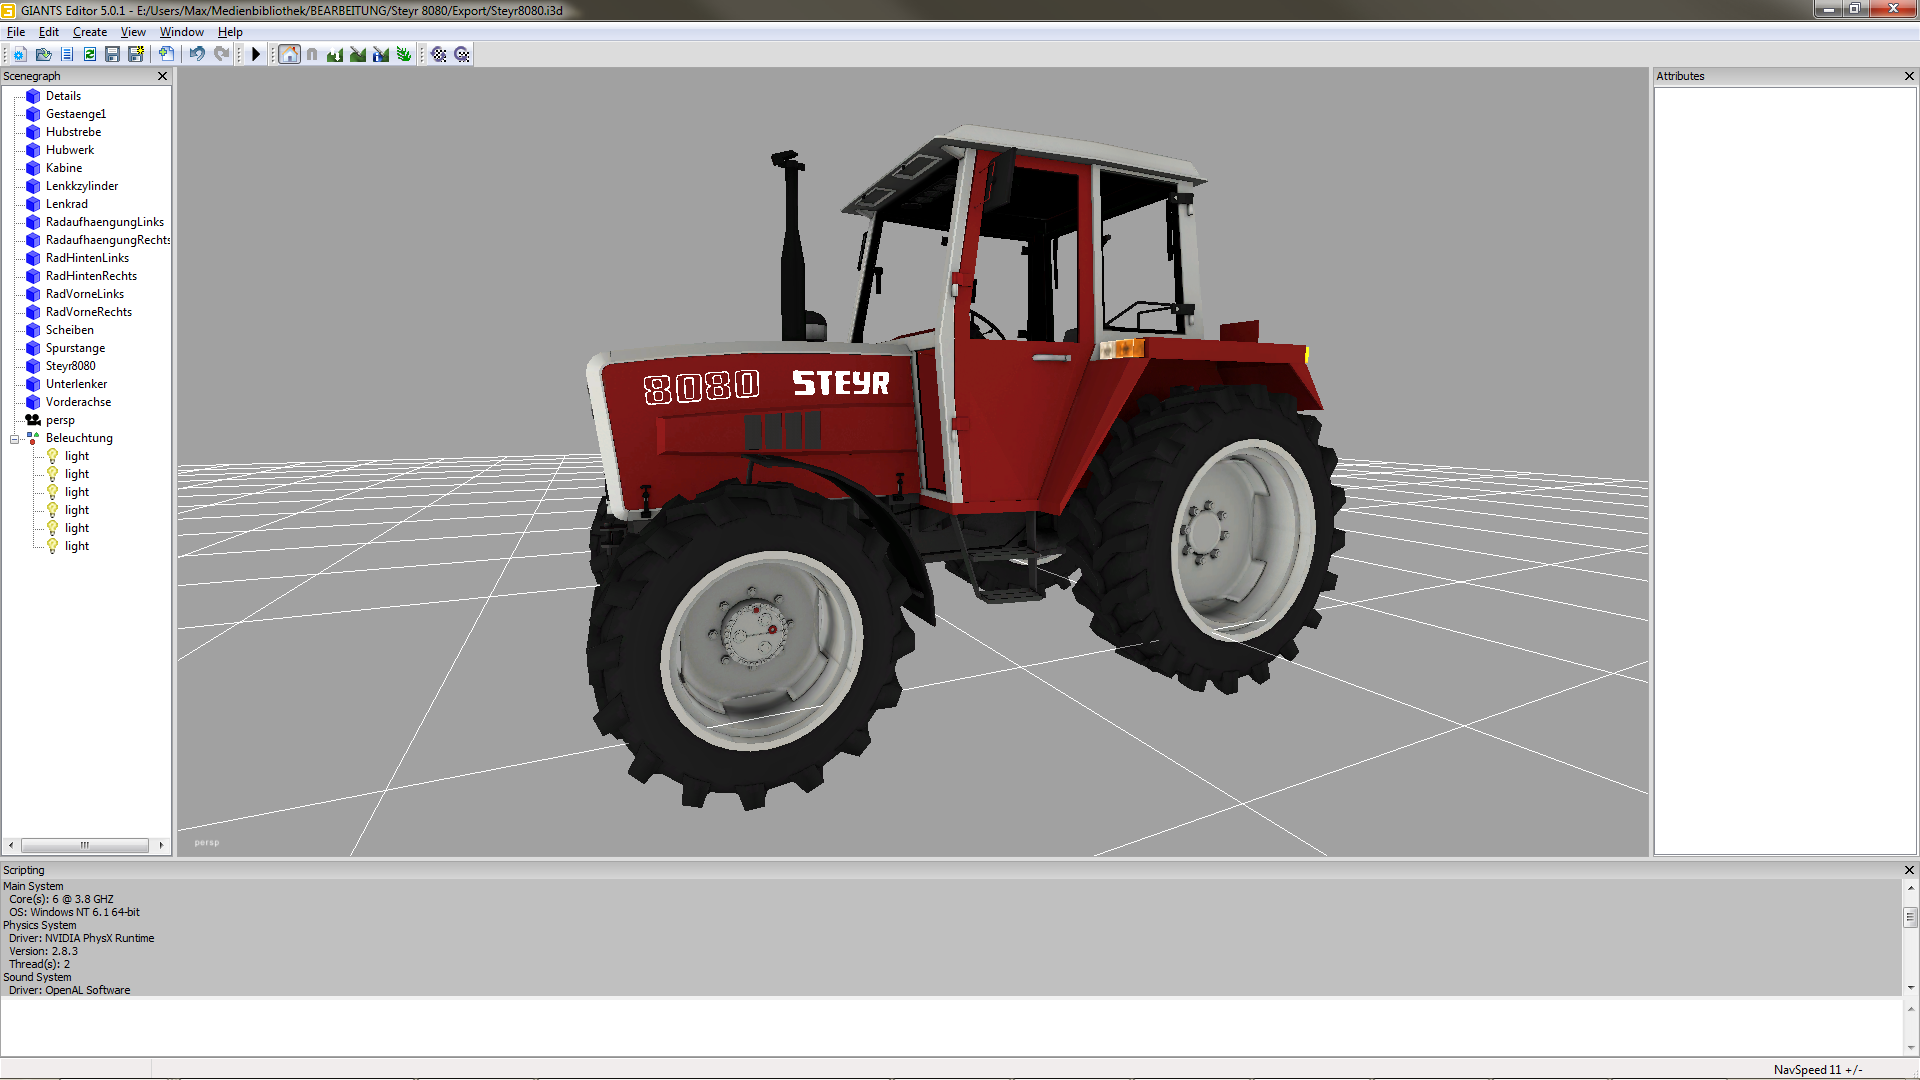Screen dimensions: 1920x1080
Task: Close the Scenegraph panel
Action: pos(162,76)
